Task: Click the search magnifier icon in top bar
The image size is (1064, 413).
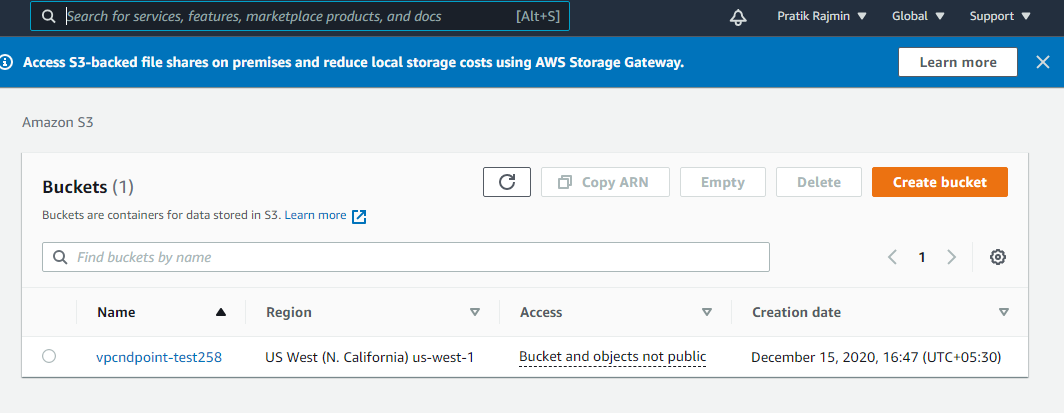Action: [49, 17]
